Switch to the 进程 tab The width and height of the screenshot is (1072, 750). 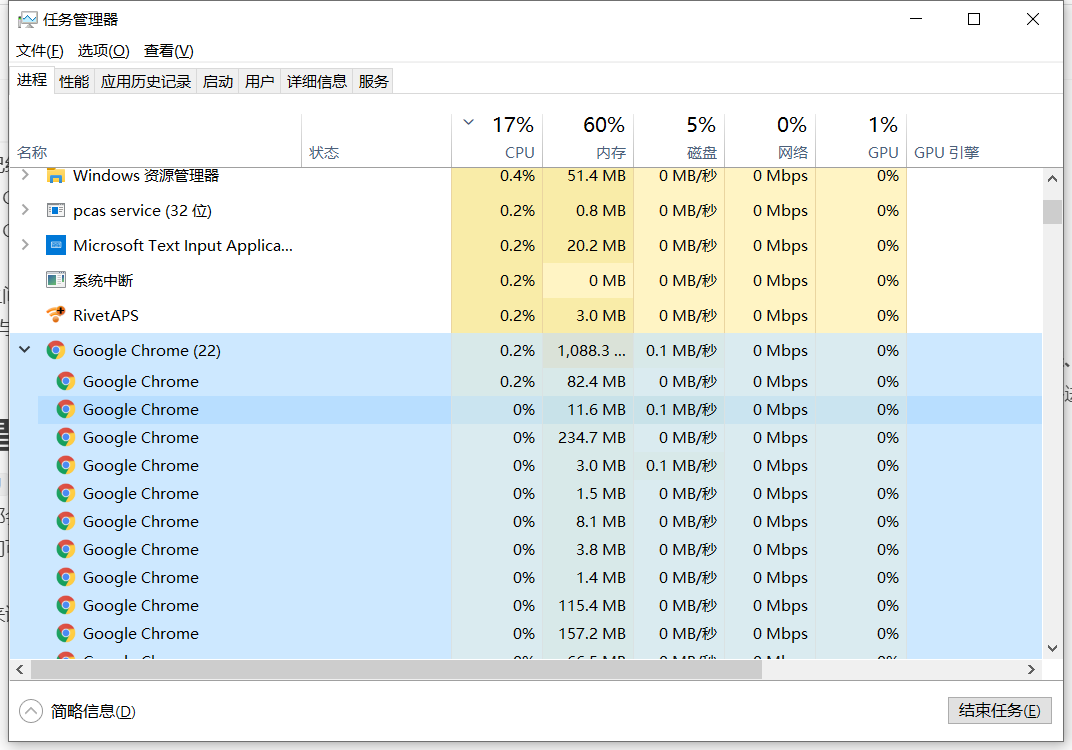pyautogui.click(x=31, y=80)
